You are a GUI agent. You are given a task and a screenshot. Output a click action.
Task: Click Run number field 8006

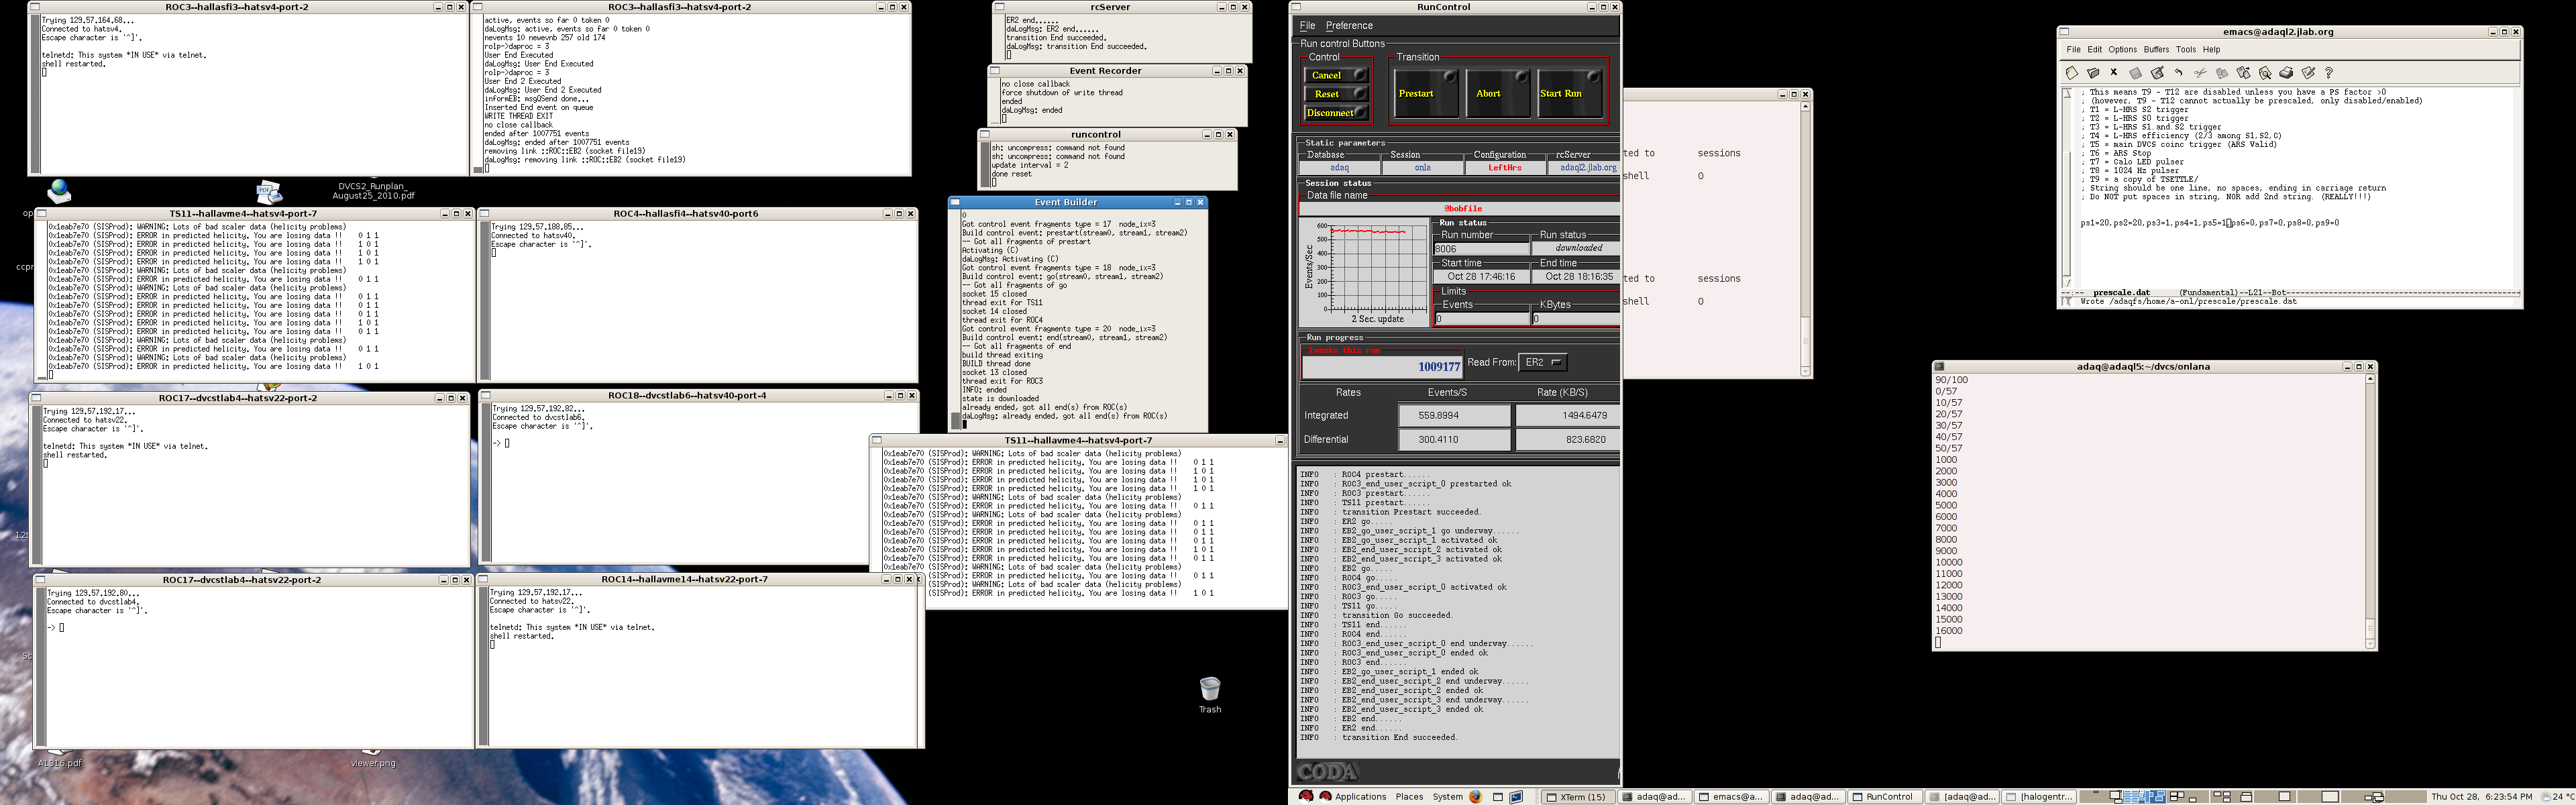pyautogui.click(x=1481, y=249)
